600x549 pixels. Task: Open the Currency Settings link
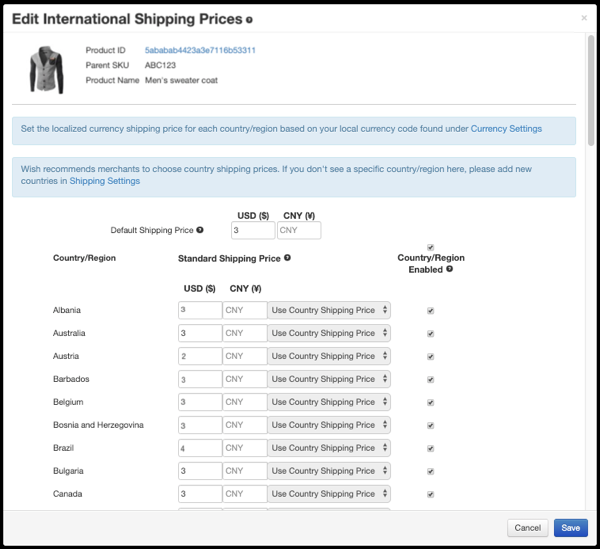(506, 129)
